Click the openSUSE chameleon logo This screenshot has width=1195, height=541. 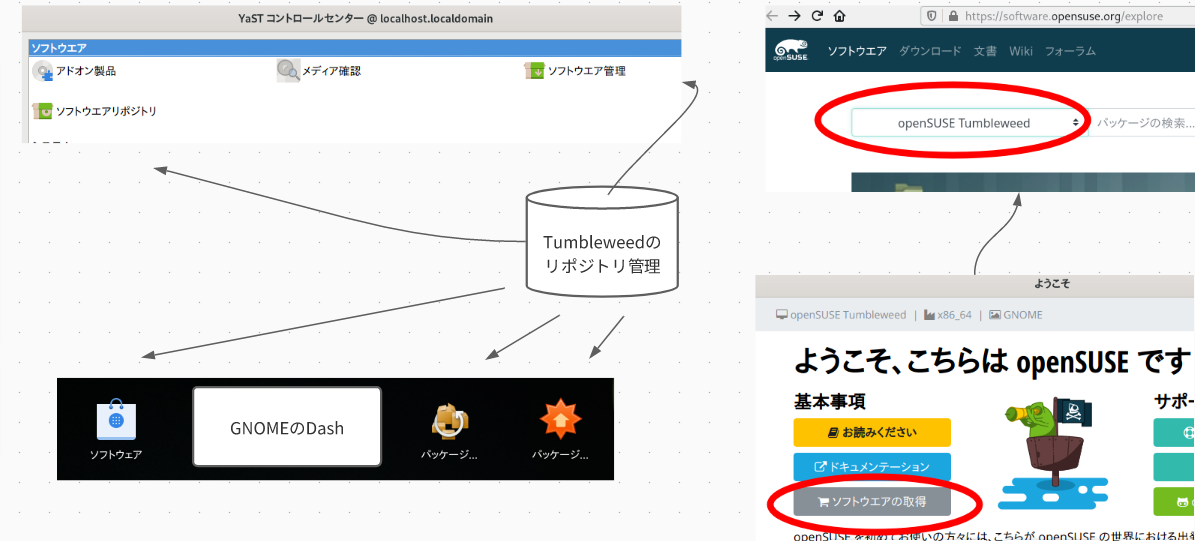click(790, 48)
